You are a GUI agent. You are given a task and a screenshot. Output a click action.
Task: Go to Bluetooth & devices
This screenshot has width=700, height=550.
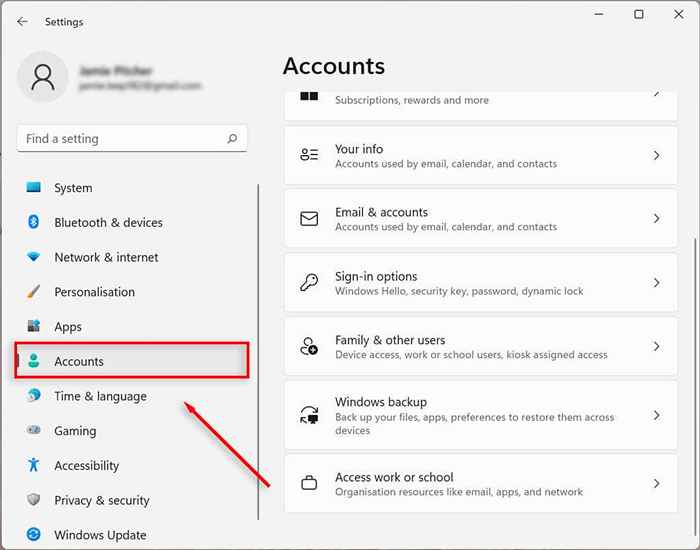point(132,222)
